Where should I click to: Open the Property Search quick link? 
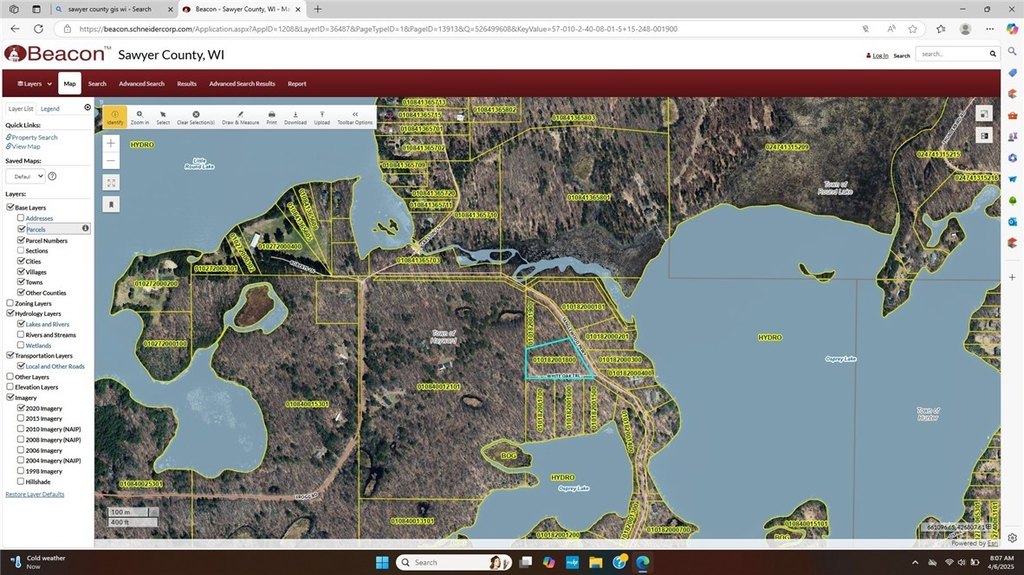pos(34,137)
